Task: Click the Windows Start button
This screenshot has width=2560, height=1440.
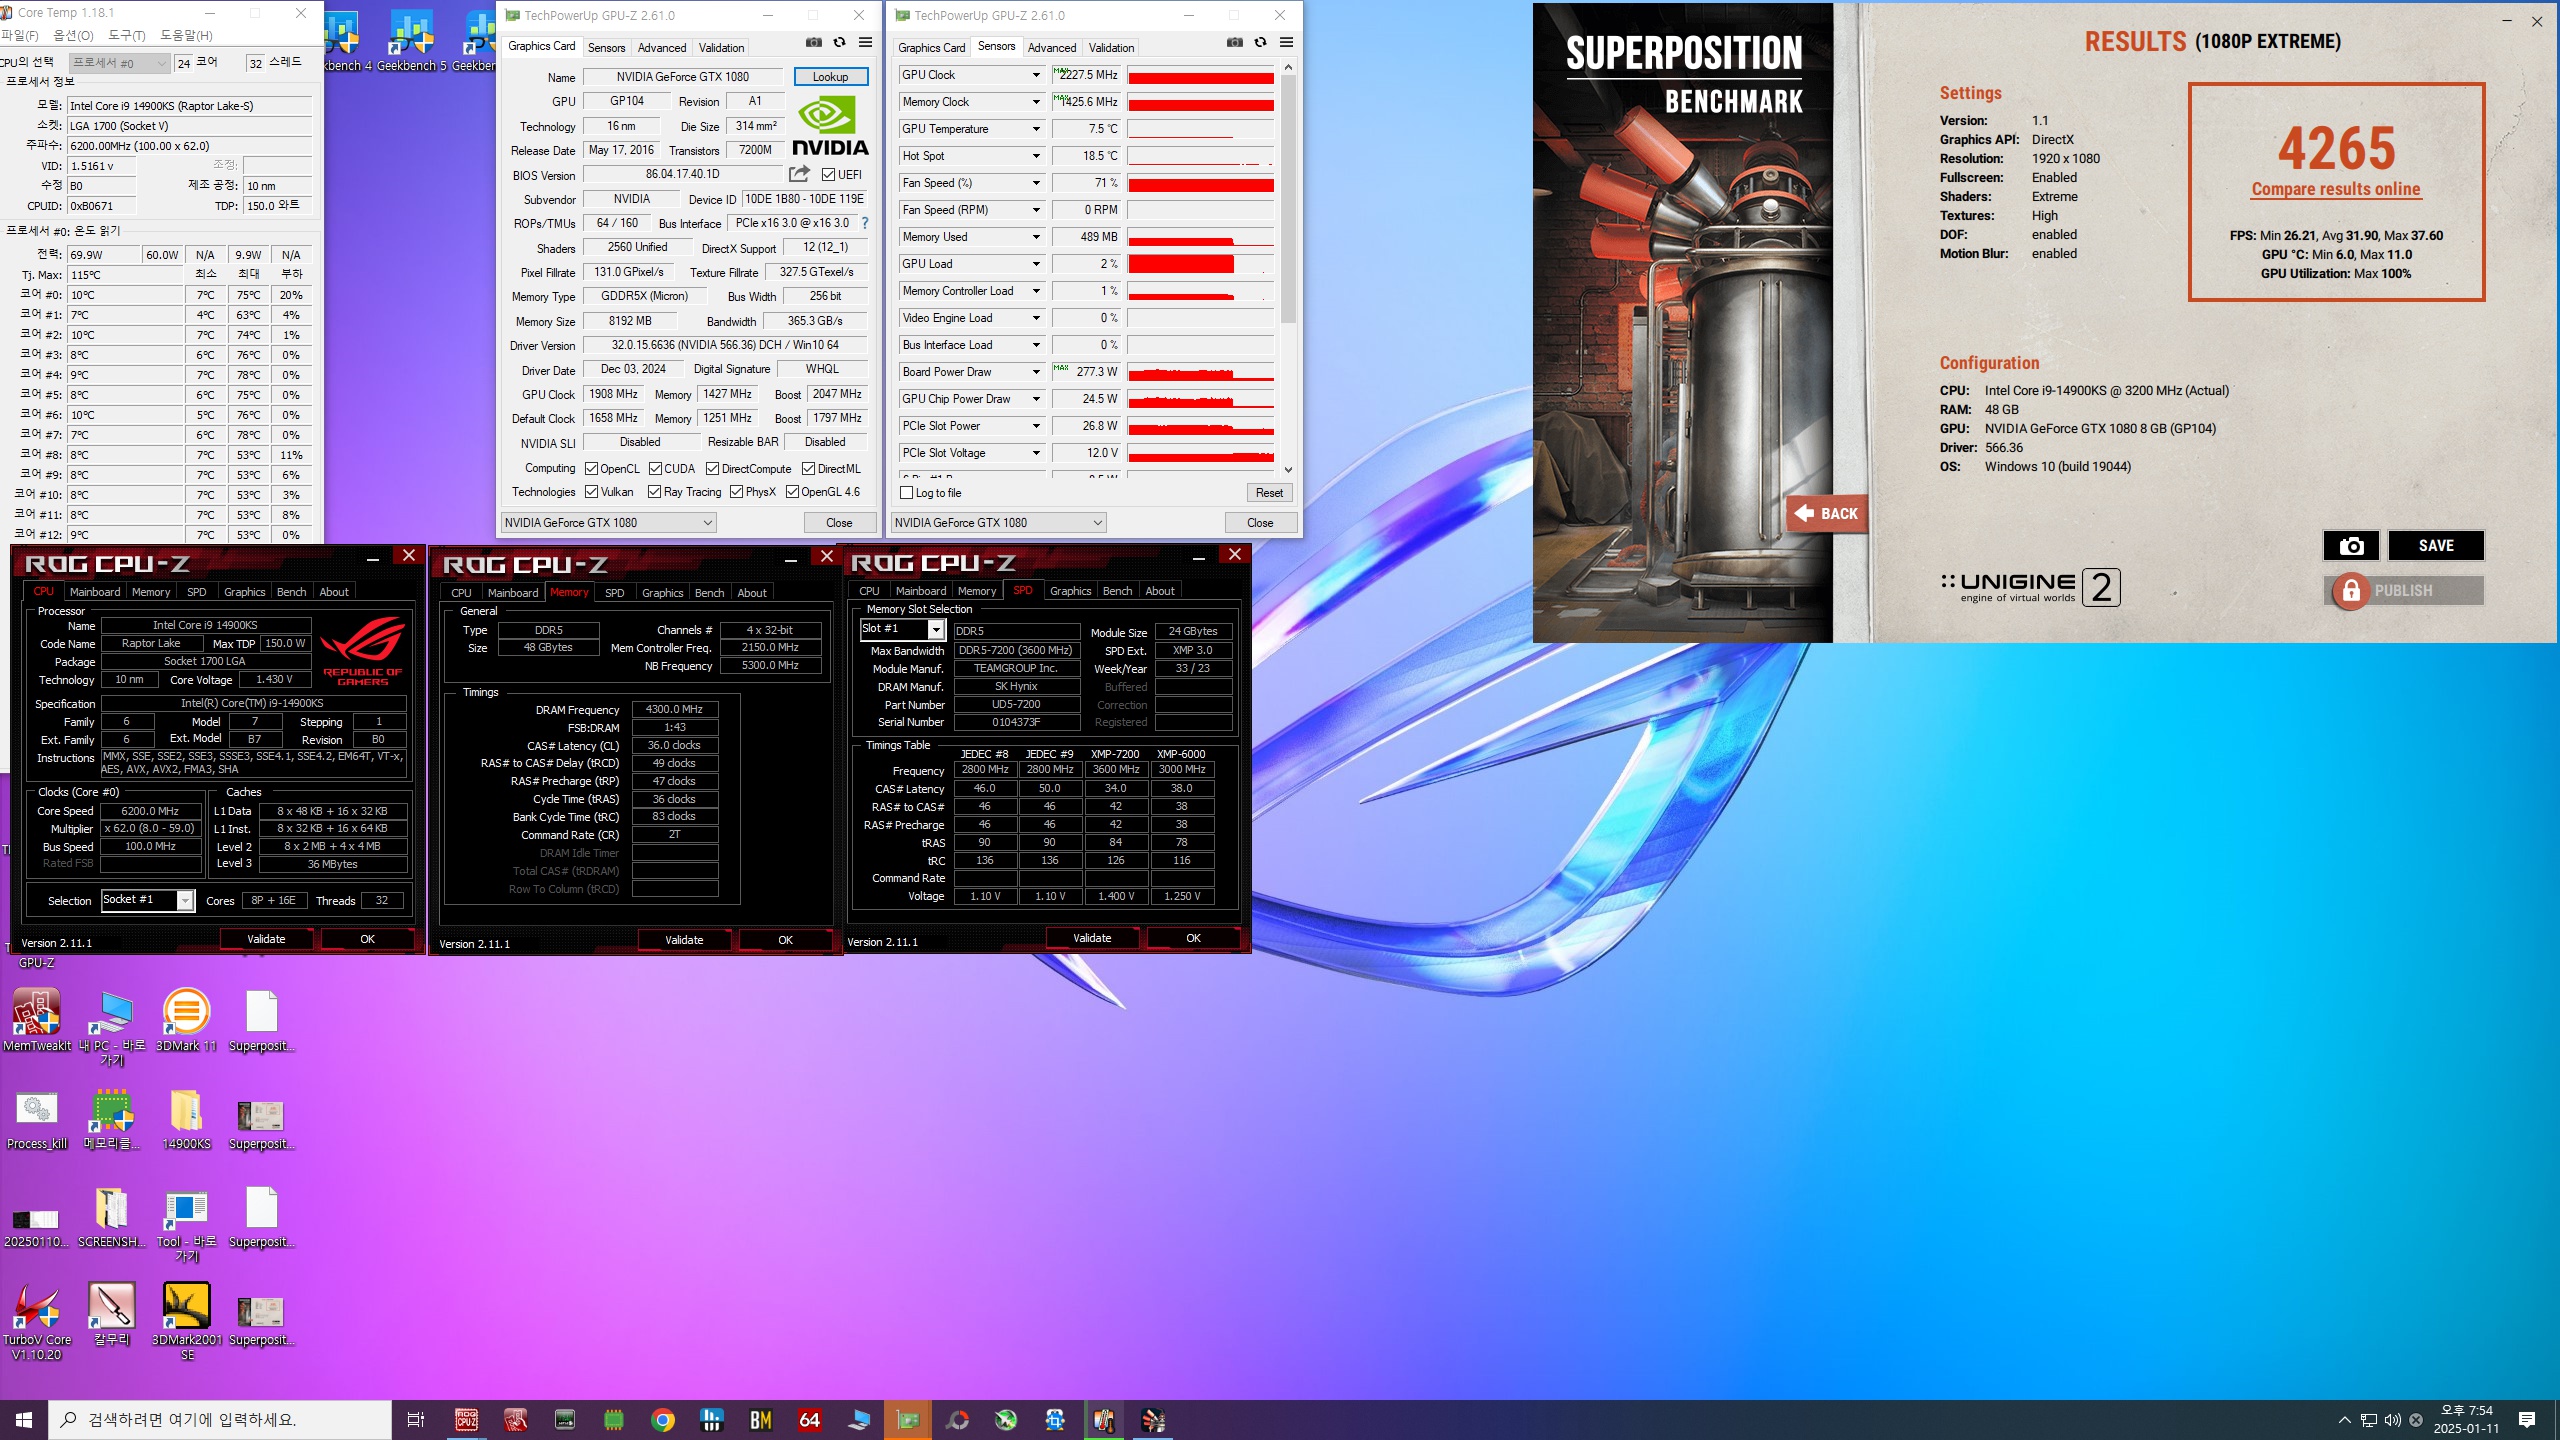Action: (x=24, y=1420)
